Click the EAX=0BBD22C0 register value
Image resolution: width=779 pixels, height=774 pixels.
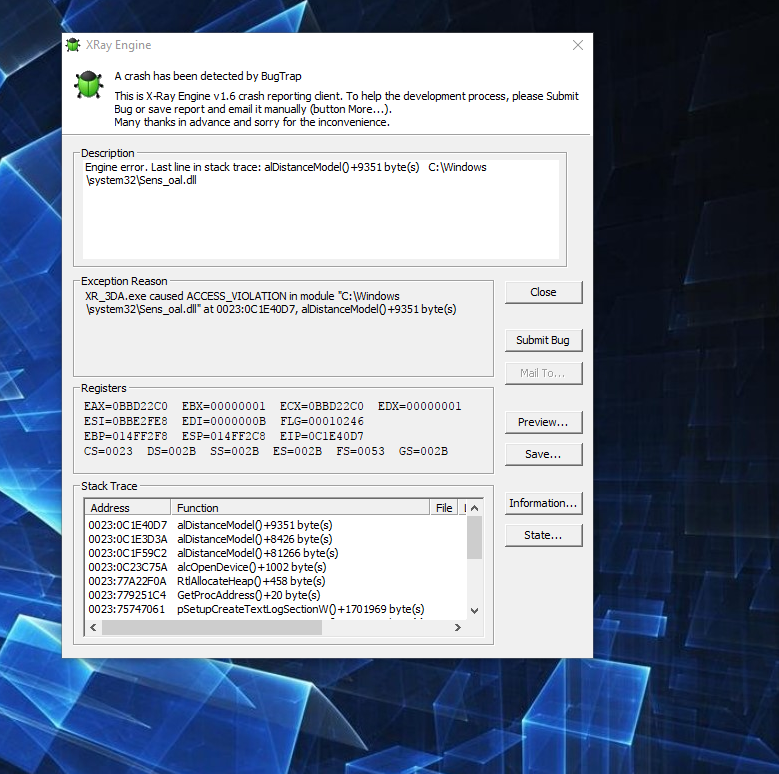point(126,406)
